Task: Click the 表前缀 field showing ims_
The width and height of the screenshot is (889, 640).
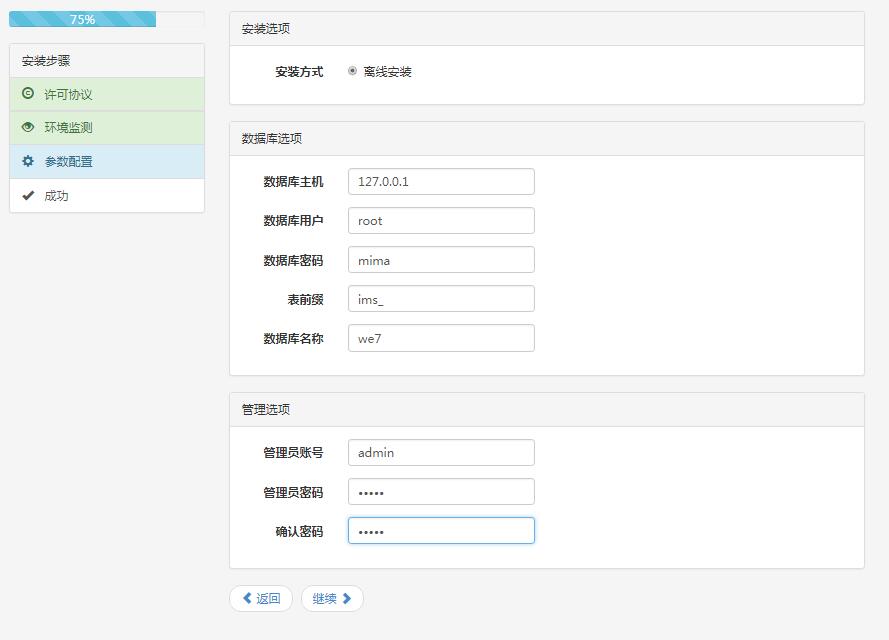Action: (441, 299)
